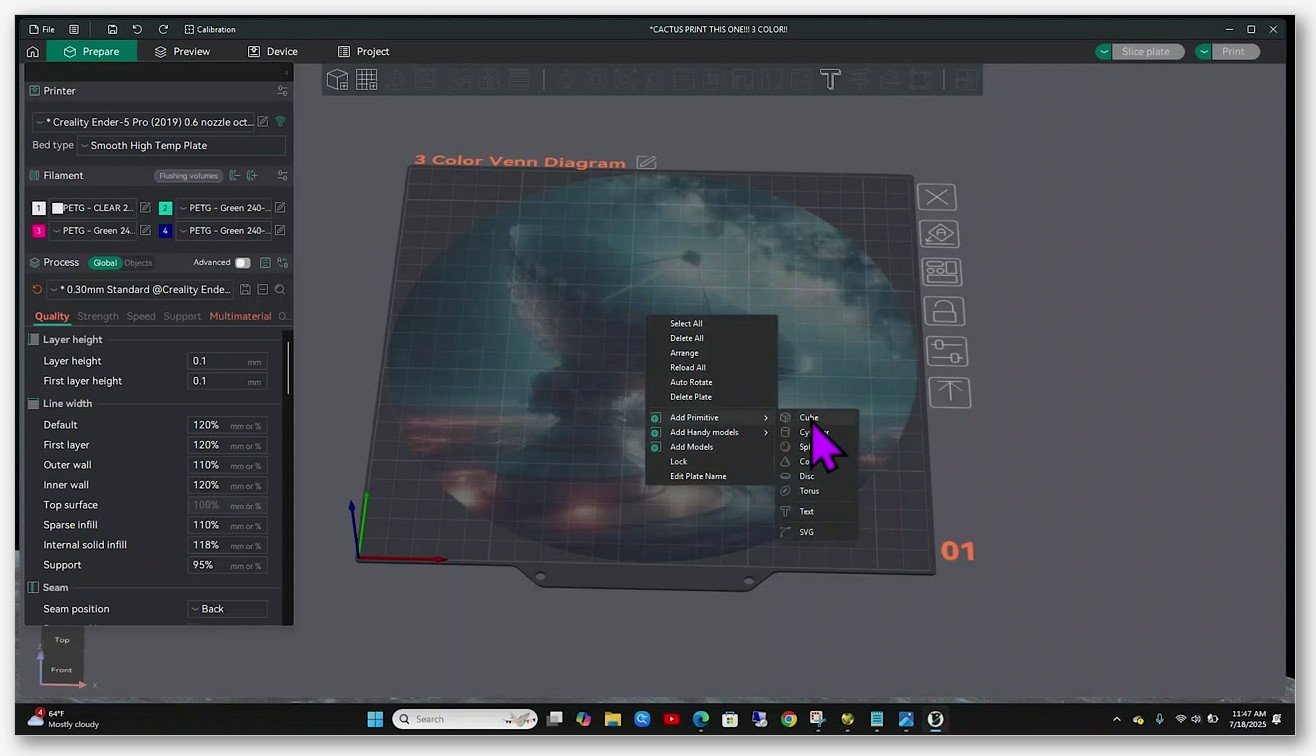Open the printer preset dropdown
The width and height of the screenshot is (1316, 756).
pos(143,121)
